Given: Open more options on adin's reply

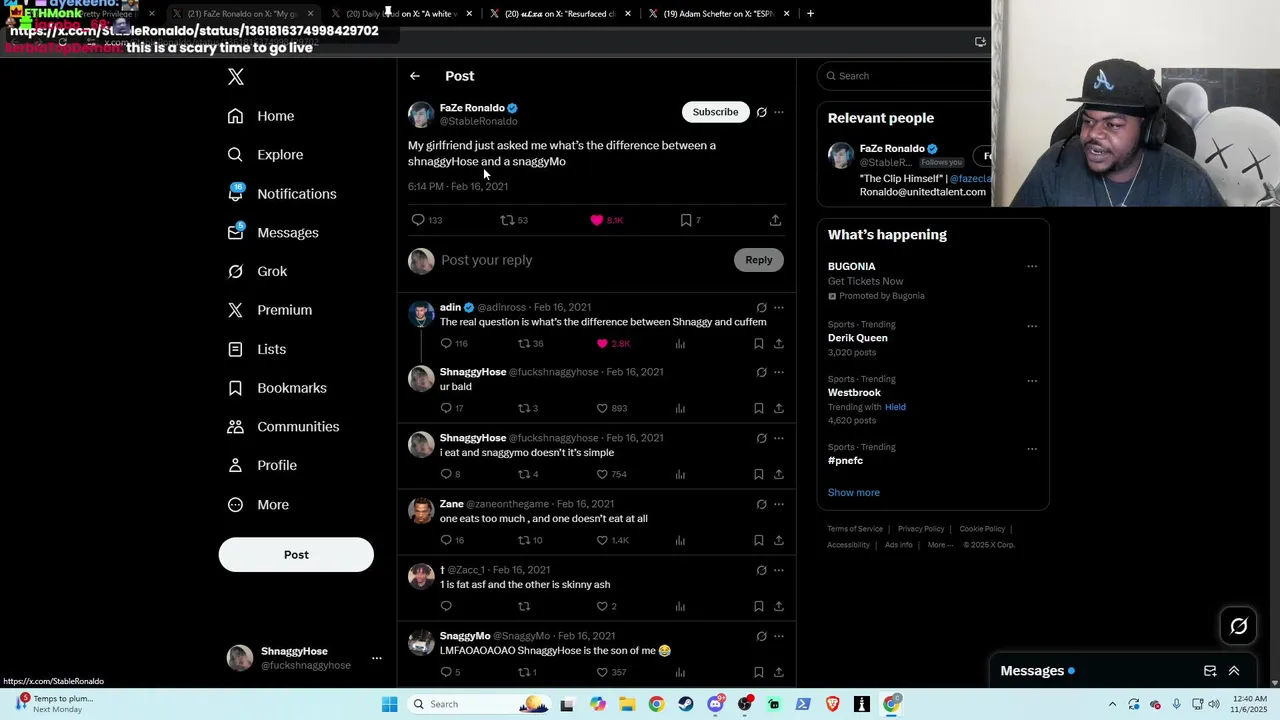Looking at the screenshot, I should [779, 308].
